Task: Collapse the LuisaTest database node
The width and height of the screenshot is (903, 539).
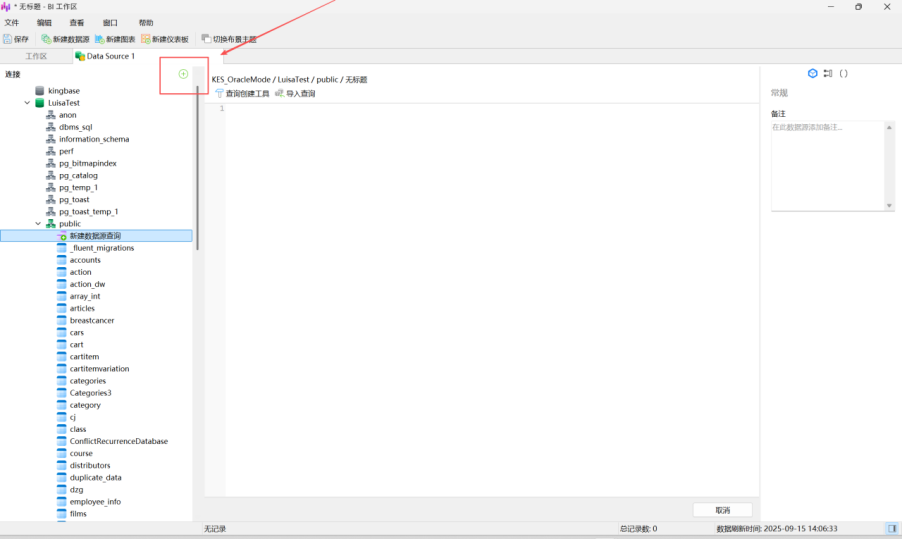Action: [x=27, y=103]
